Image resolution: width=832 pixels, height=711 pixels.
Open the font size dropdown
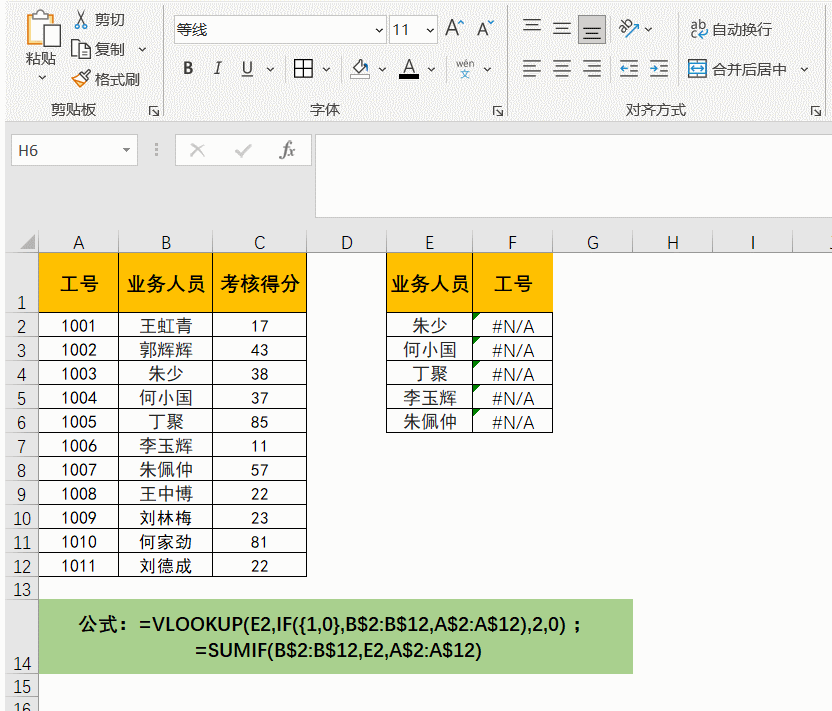(430, 30)
